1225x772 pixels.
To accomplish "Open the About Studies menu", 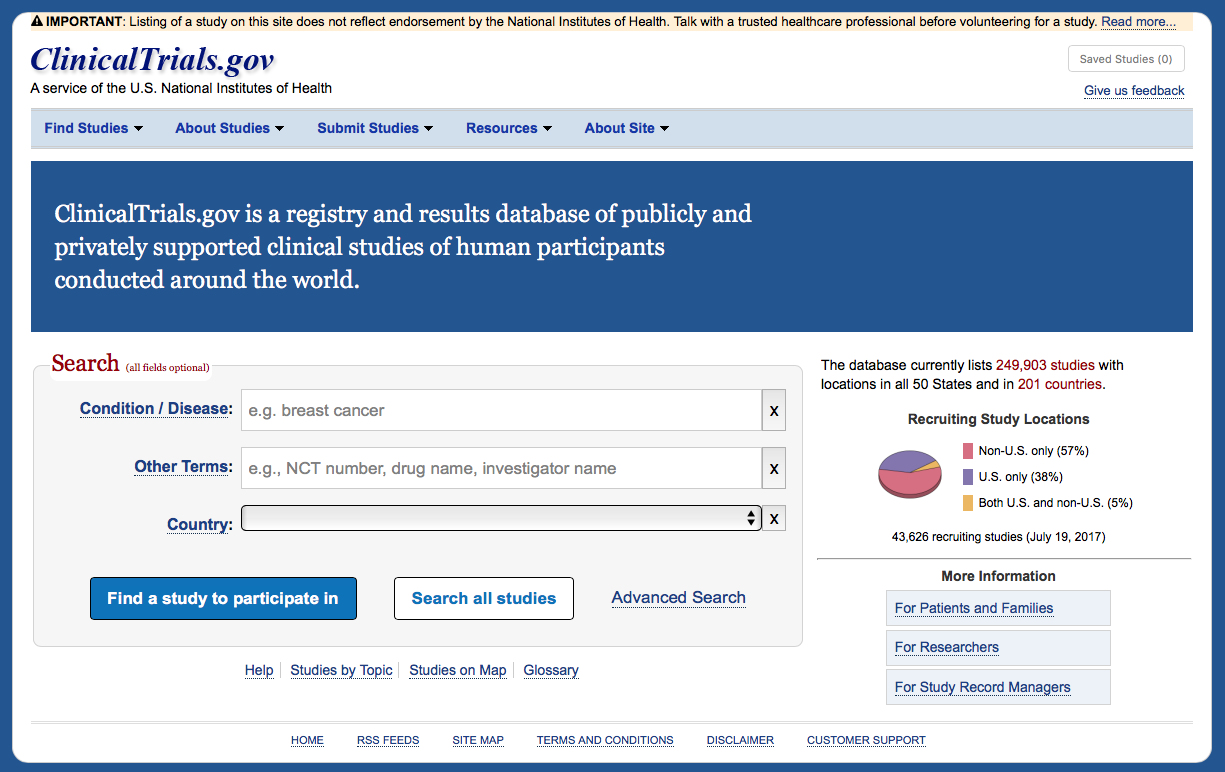I will coord(229,128).
